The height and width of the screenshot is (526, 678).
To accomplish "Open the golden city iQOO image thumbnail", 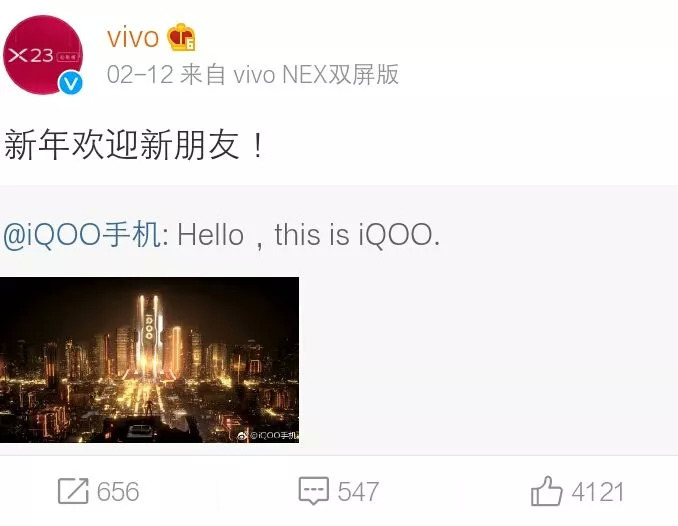I will (149, 360).
